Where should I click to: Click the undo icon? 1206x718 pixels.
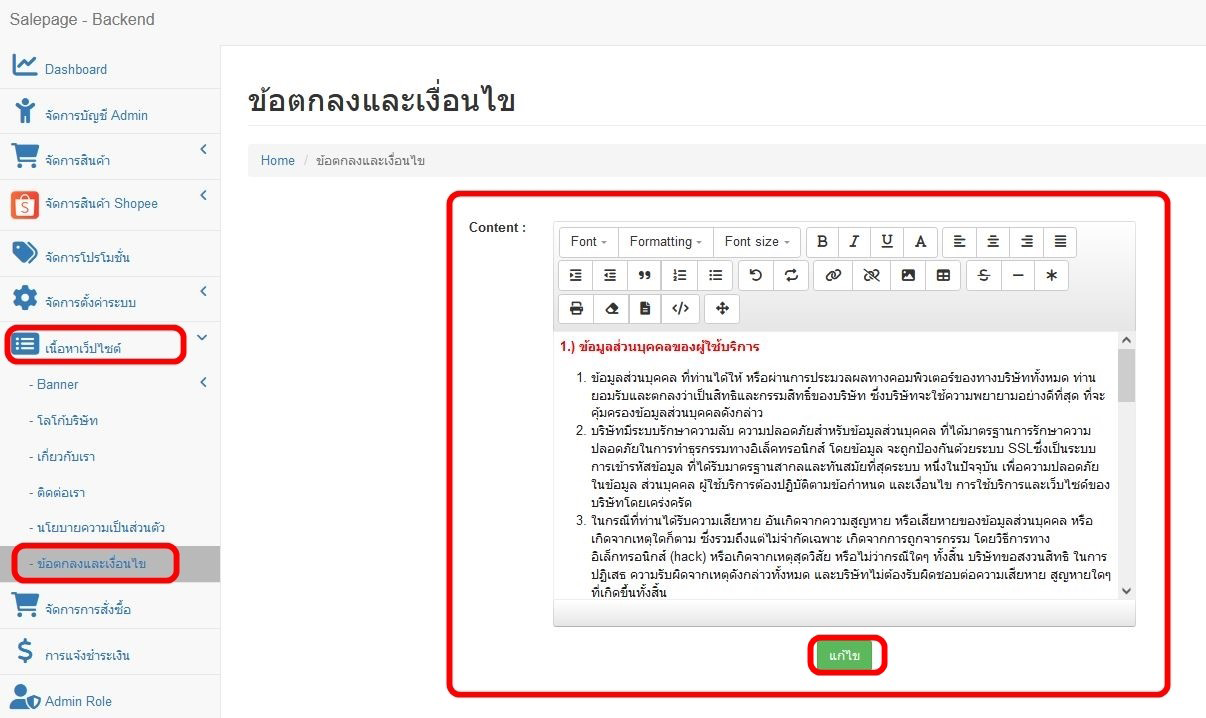pos(756,276)
